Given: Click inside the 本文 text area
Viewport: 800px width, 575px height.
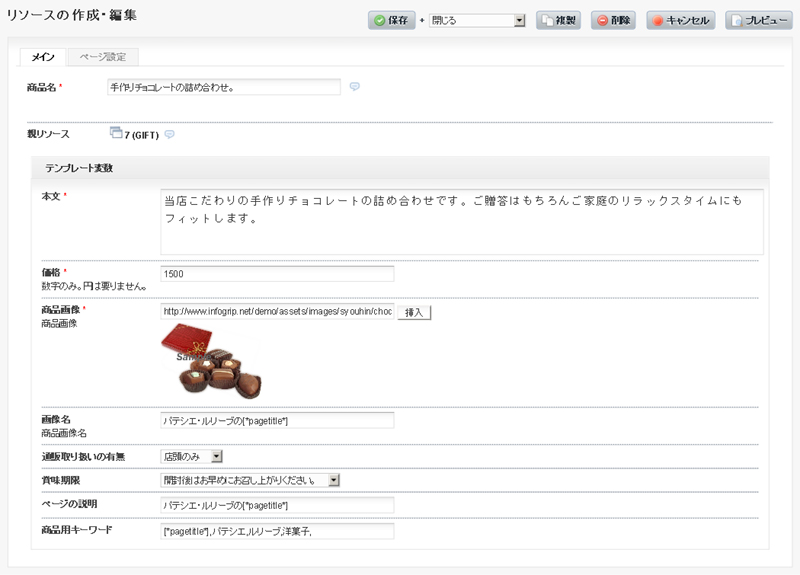Looking at the screenshot, I should point(462,221).
